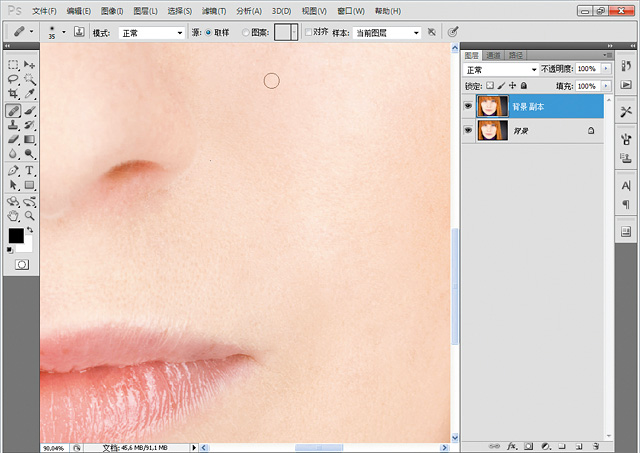
Task: Open the 填充 fill slider arrow
Action: pos(606,86)
